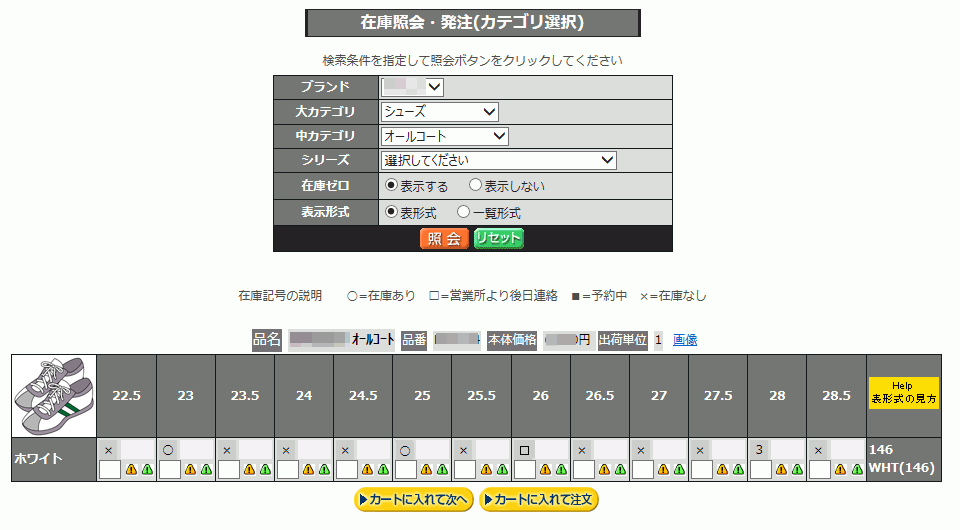
Task: Open the シリーズ dropdown 選択してください
Action: point(499,160)
